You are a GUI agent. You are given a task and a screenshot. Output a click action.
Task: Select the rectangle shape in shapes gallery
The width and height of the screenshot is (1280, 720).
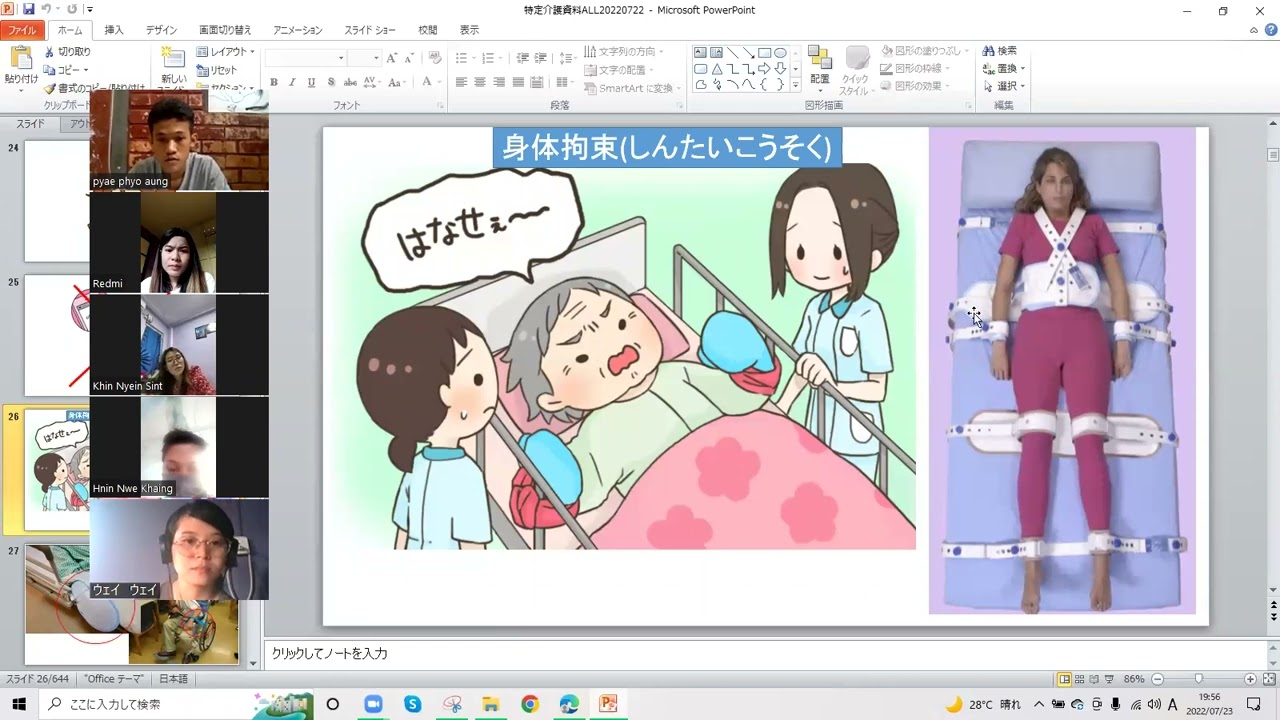(764, 53)
